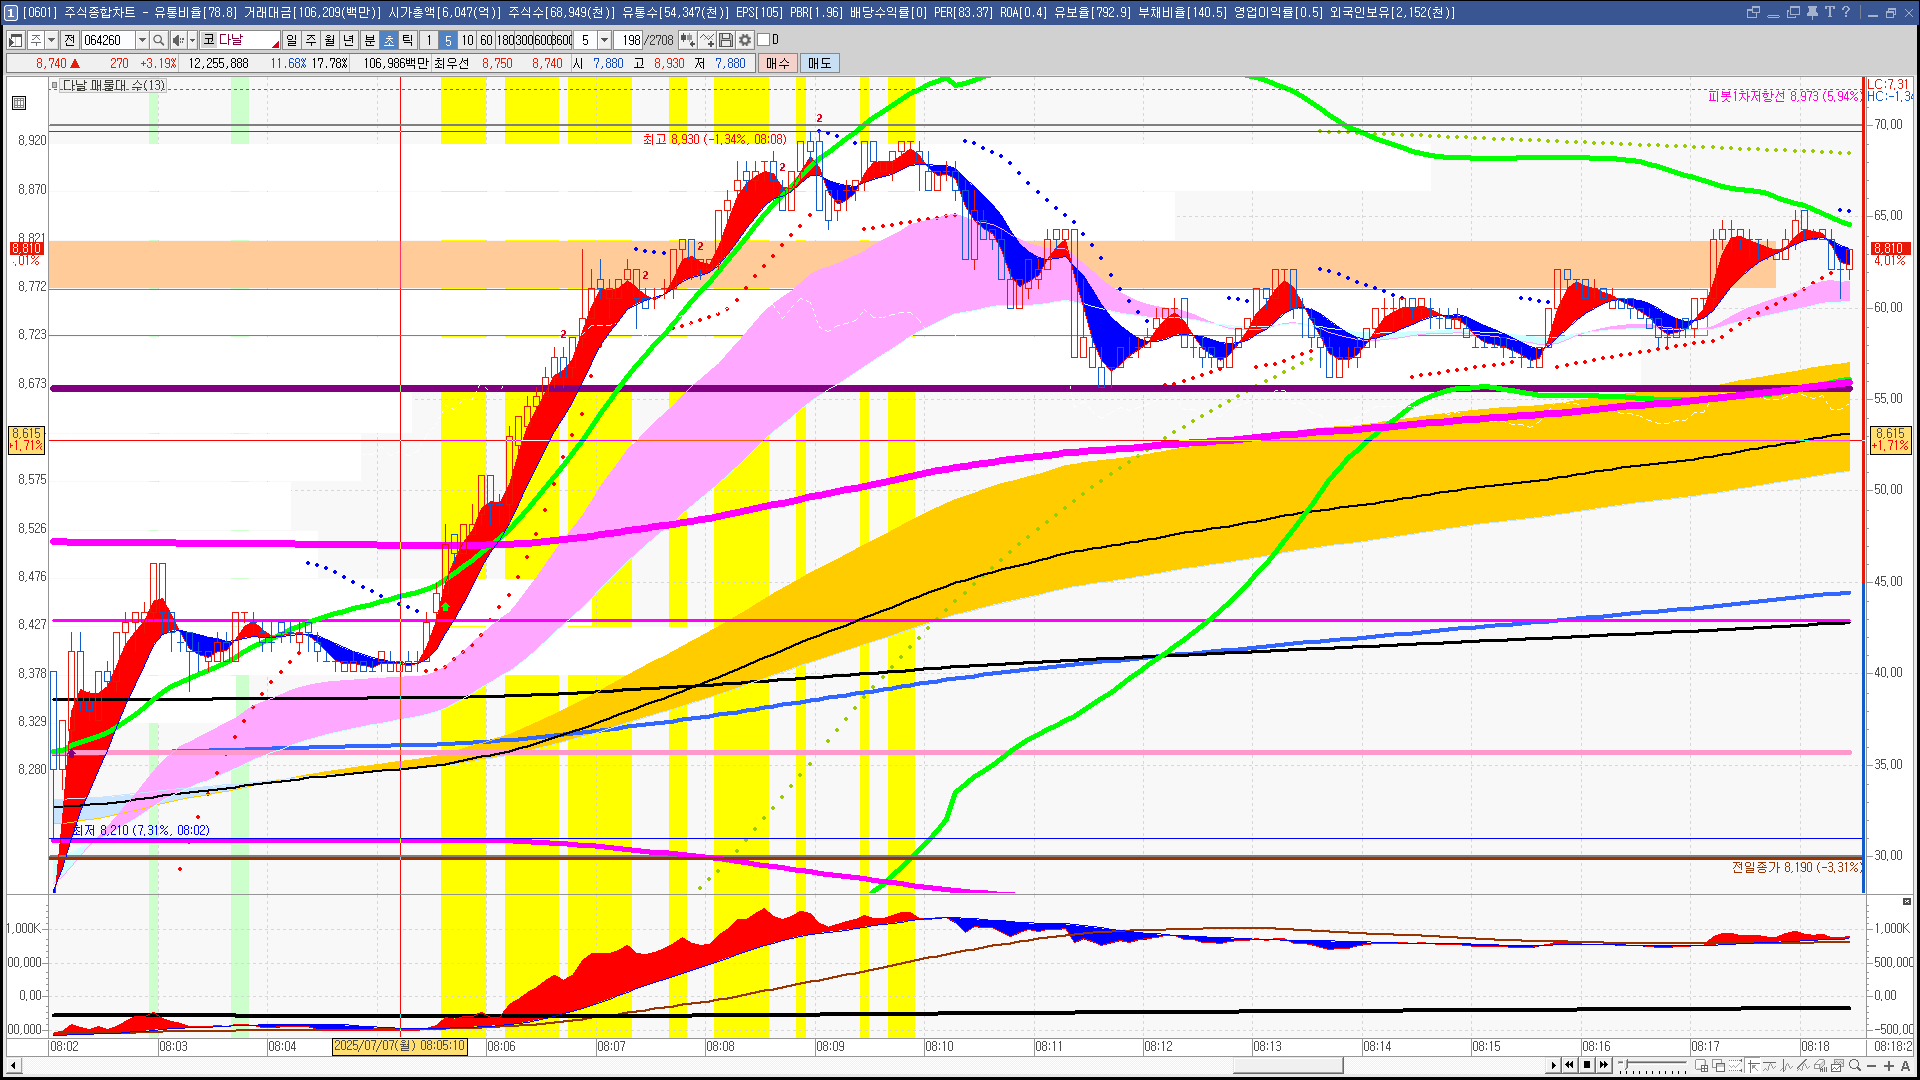Click the 매도 sell button

point(820,63)
